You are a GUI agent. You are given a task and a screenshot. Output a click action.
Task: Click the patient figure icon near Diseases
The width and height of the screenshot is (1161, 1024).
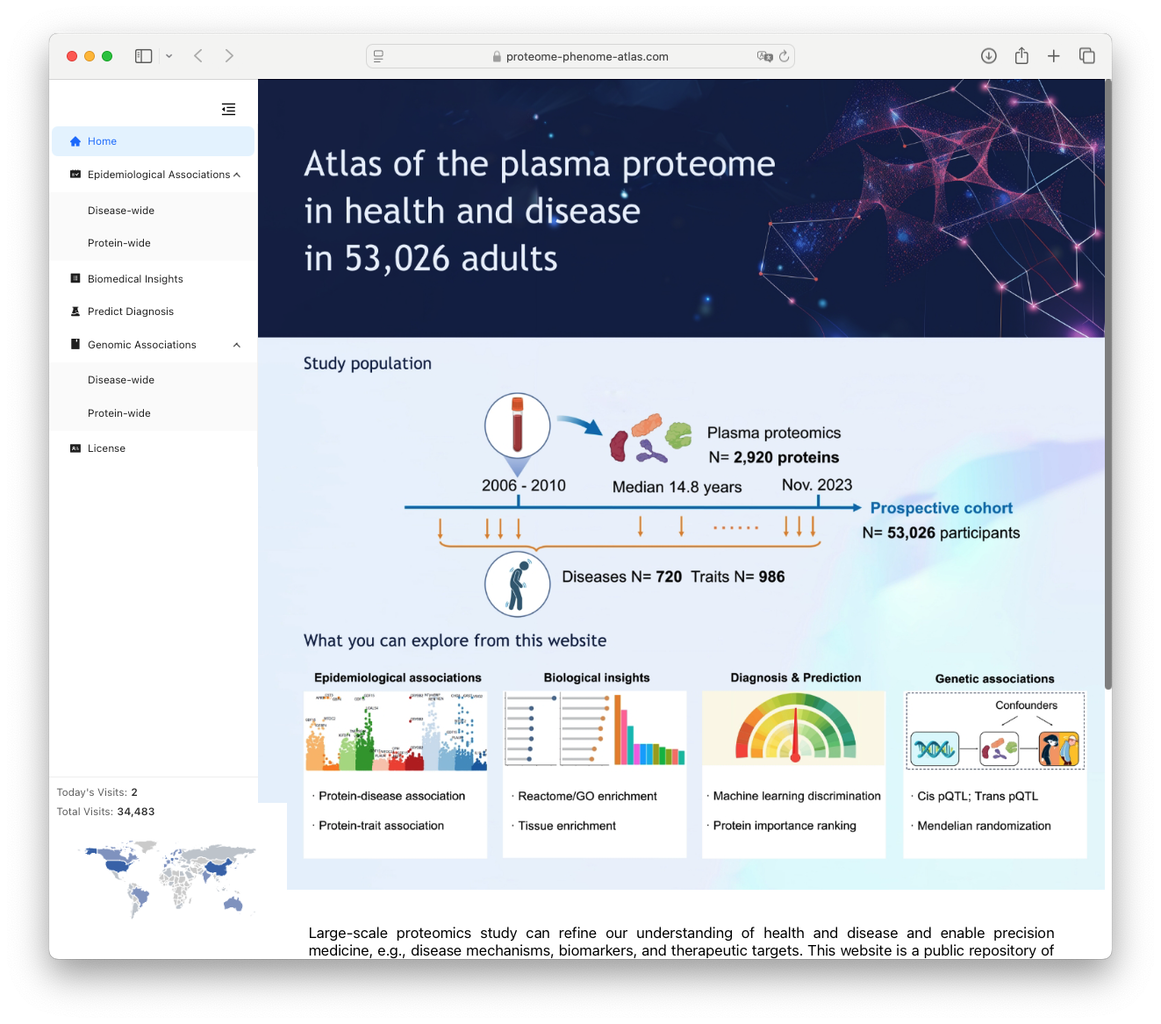(x=518, y=583)
